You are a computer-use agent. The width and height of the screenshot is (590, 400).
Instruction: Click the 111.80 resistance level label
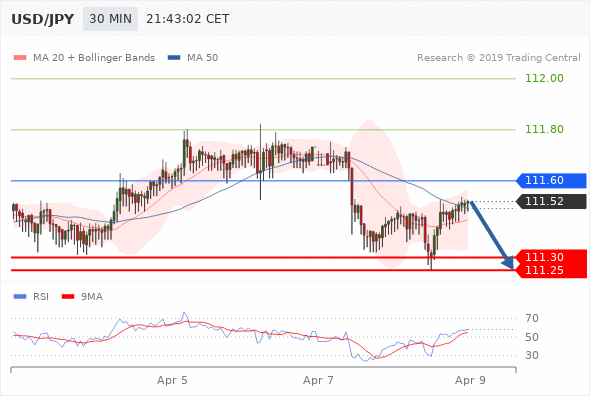[544, 129]
